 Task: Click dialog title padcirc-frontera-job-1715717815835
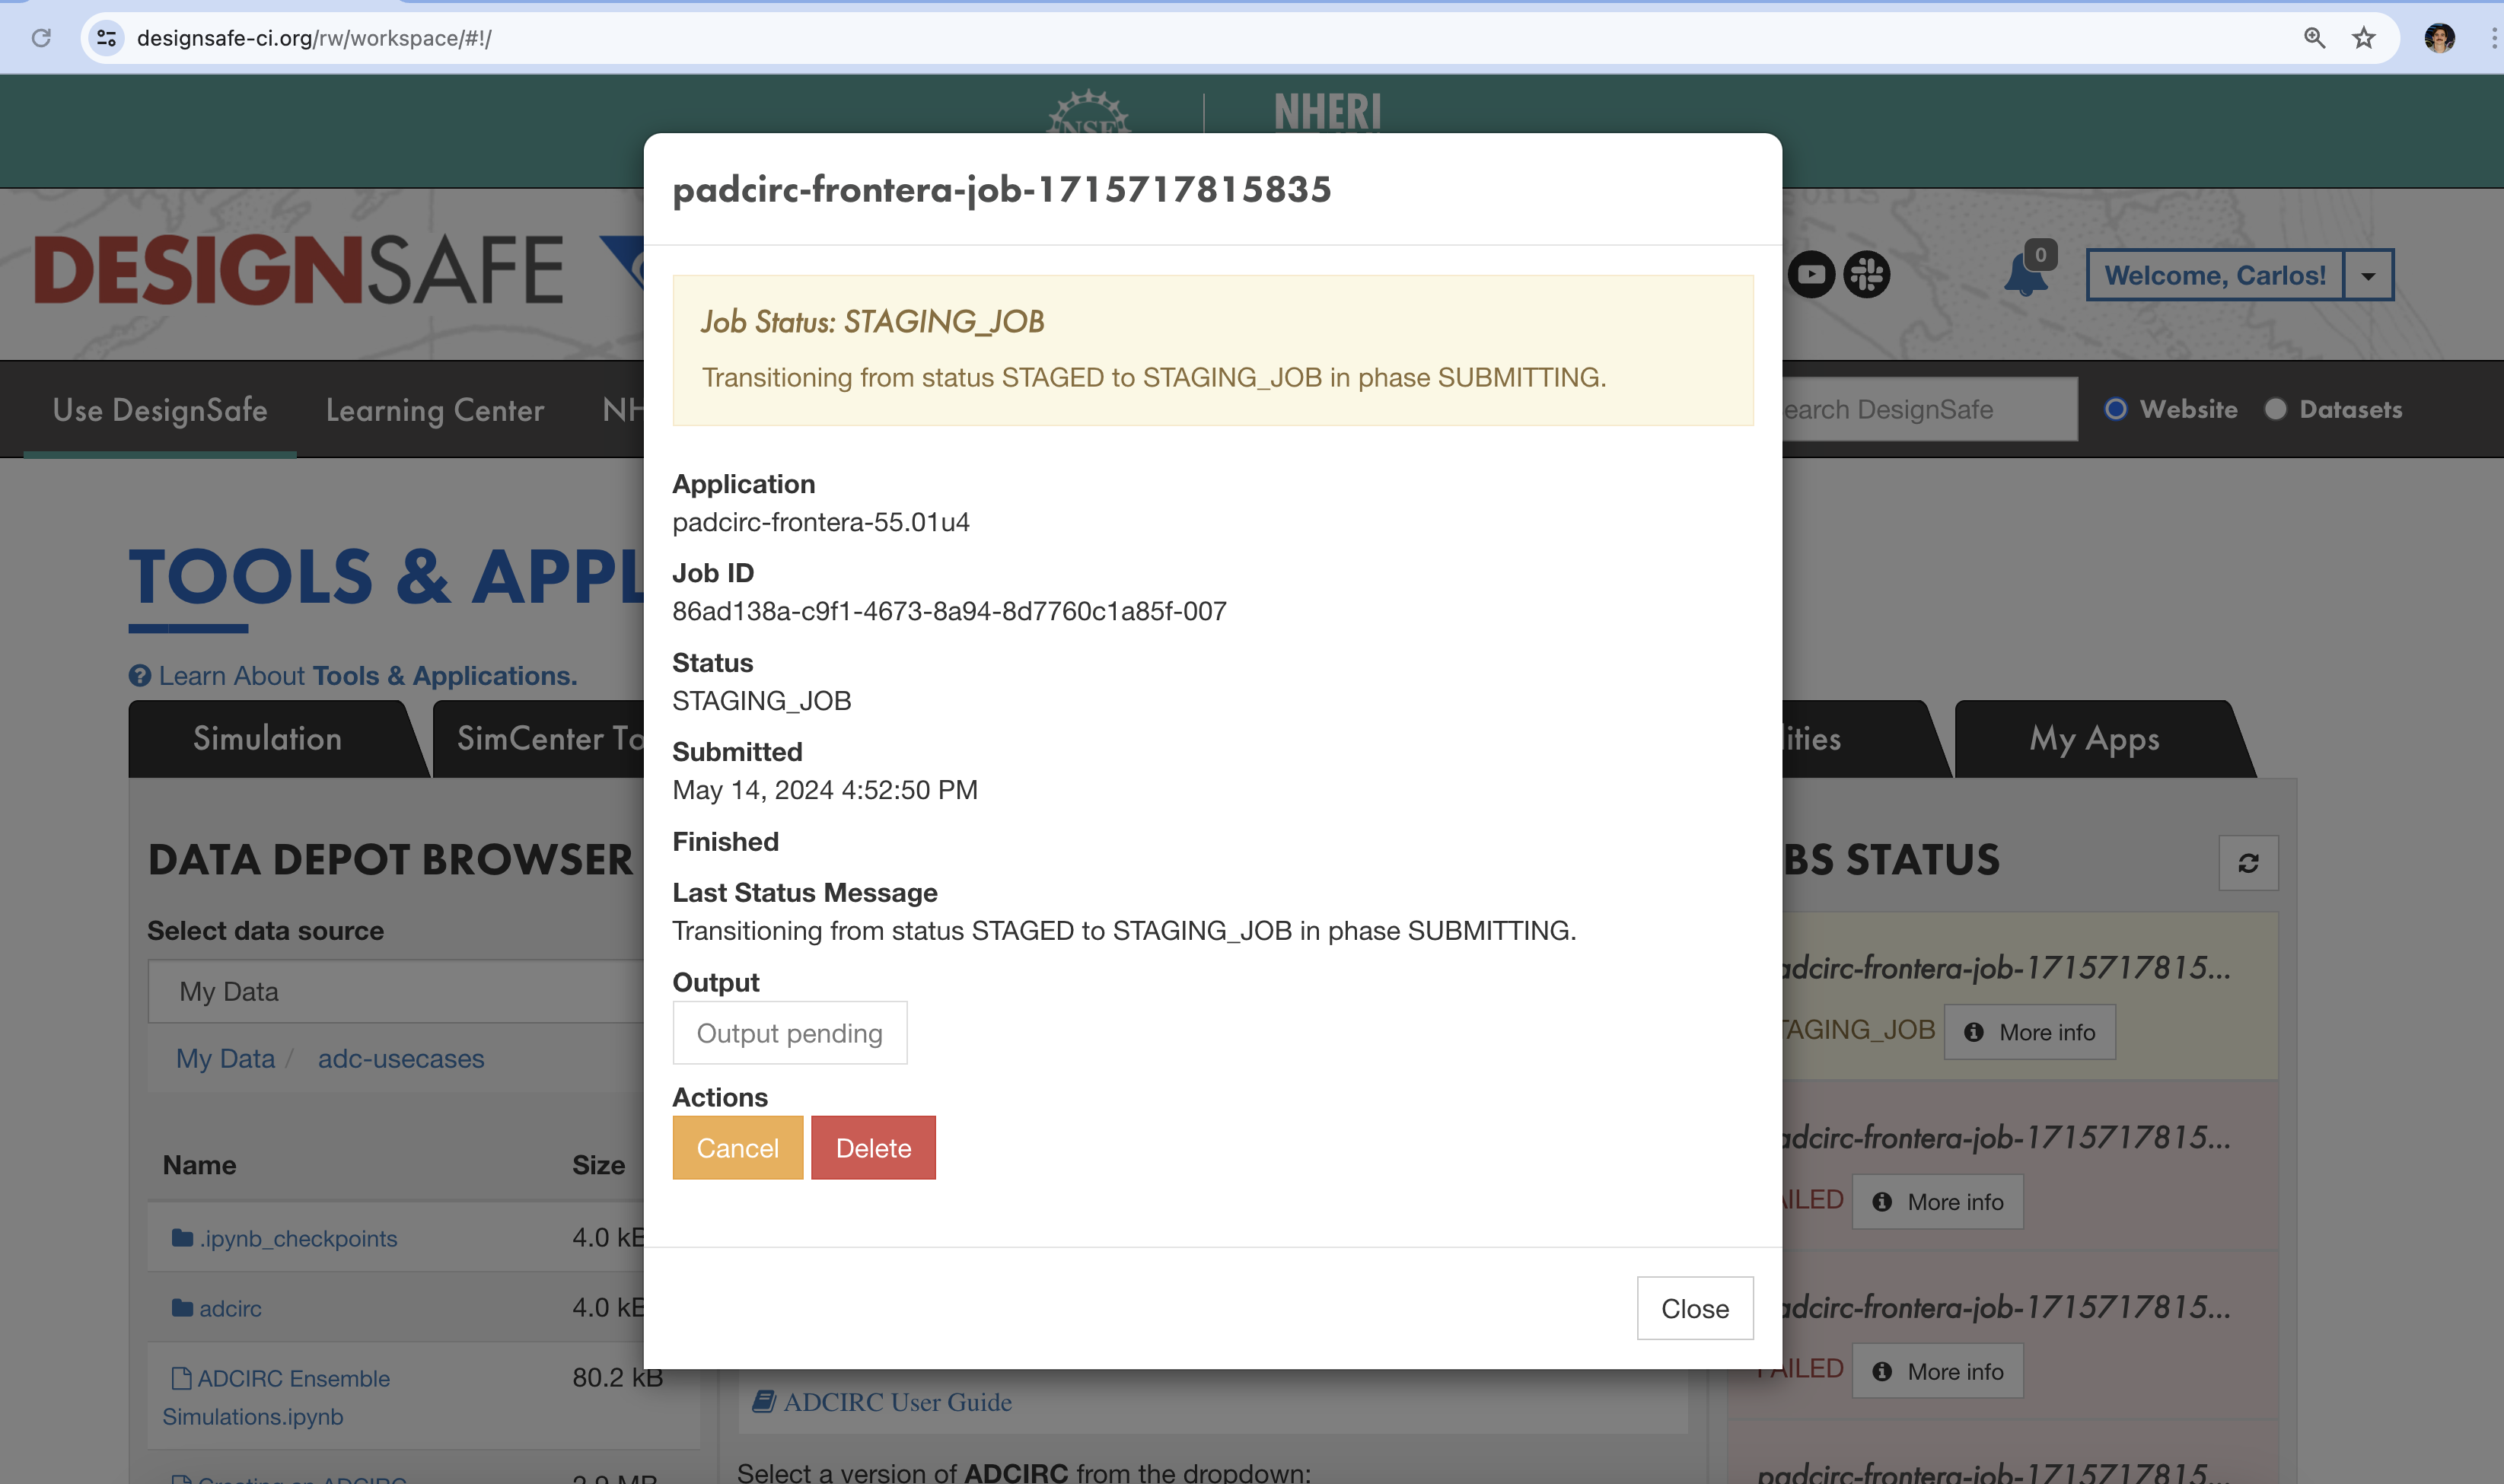[1002, 190]
